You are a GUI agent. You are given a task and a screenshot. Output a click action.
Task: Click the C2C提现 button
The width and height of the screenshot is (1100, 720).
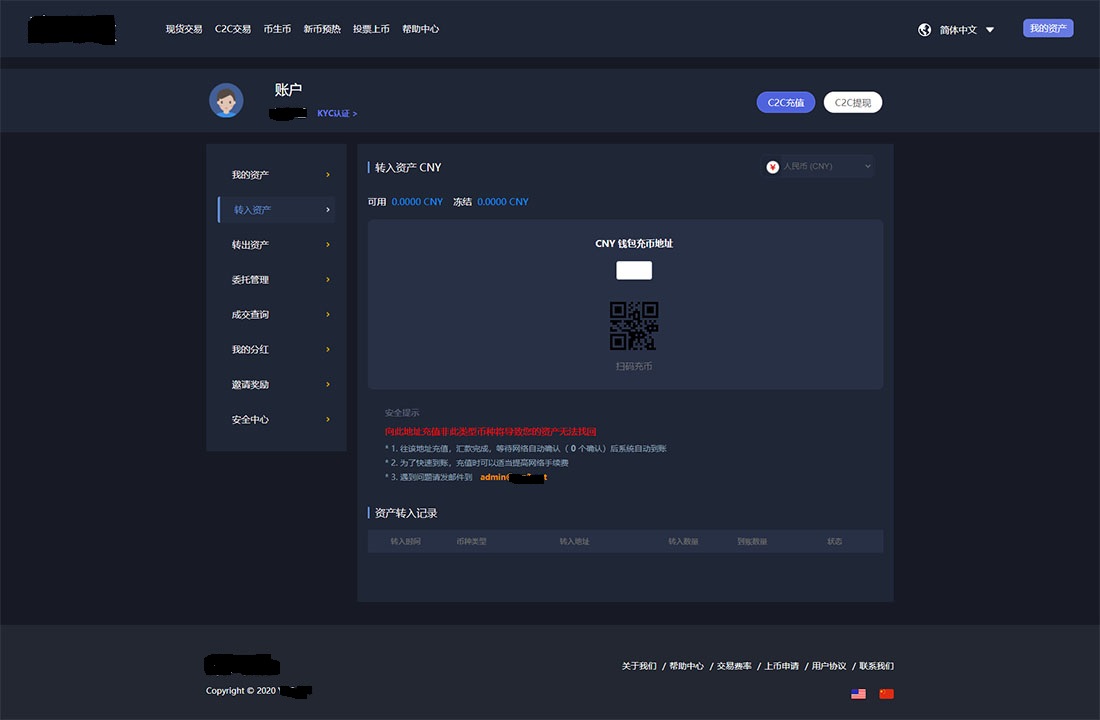click(x=852, y=102)
